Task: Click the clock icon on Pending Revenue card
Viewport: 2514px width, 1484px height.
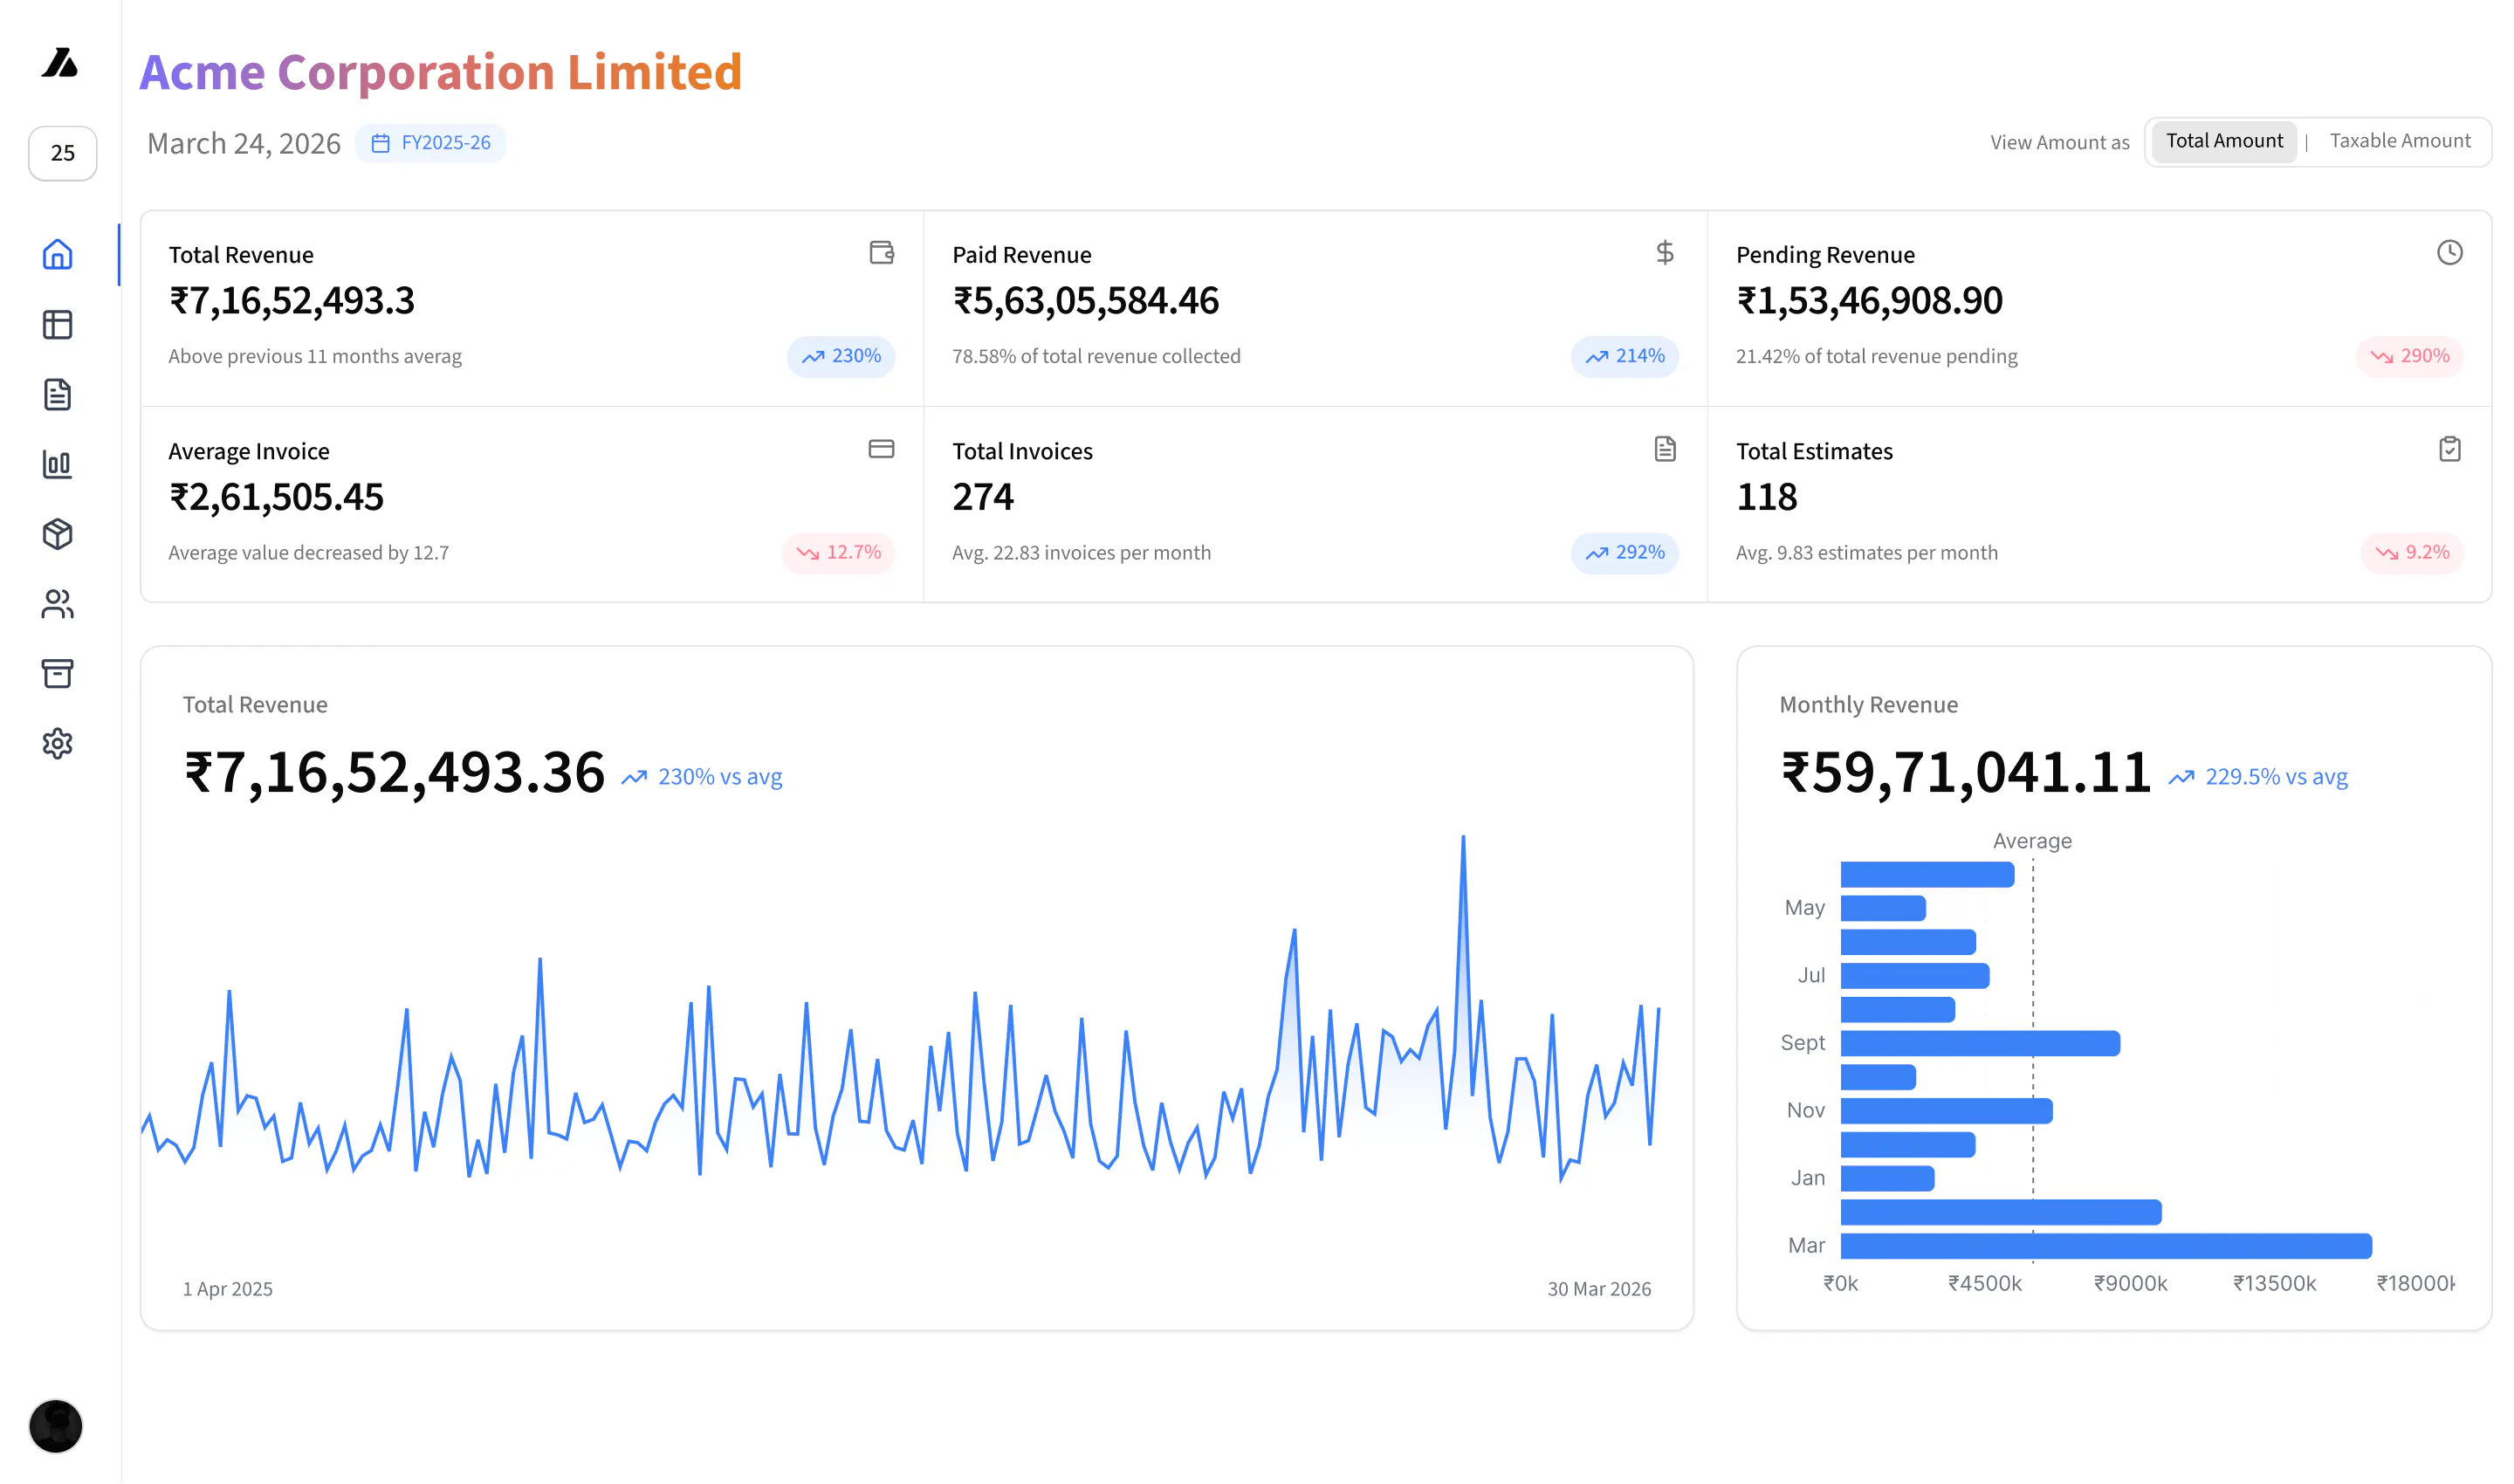Action: click(2449, 253)
